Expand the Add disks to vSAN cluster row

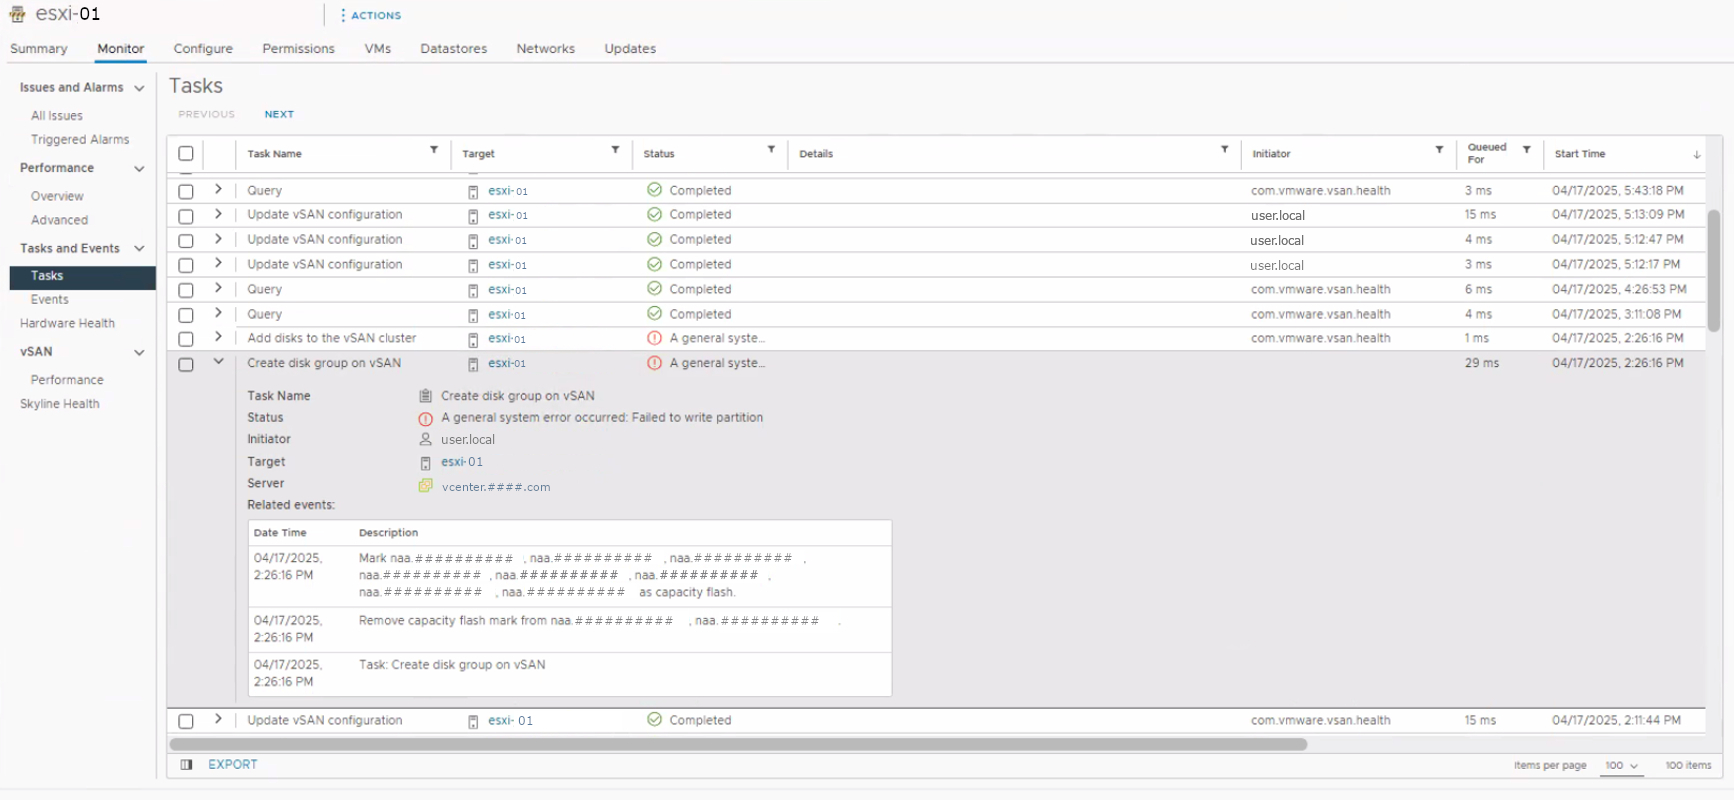point(218,337)
